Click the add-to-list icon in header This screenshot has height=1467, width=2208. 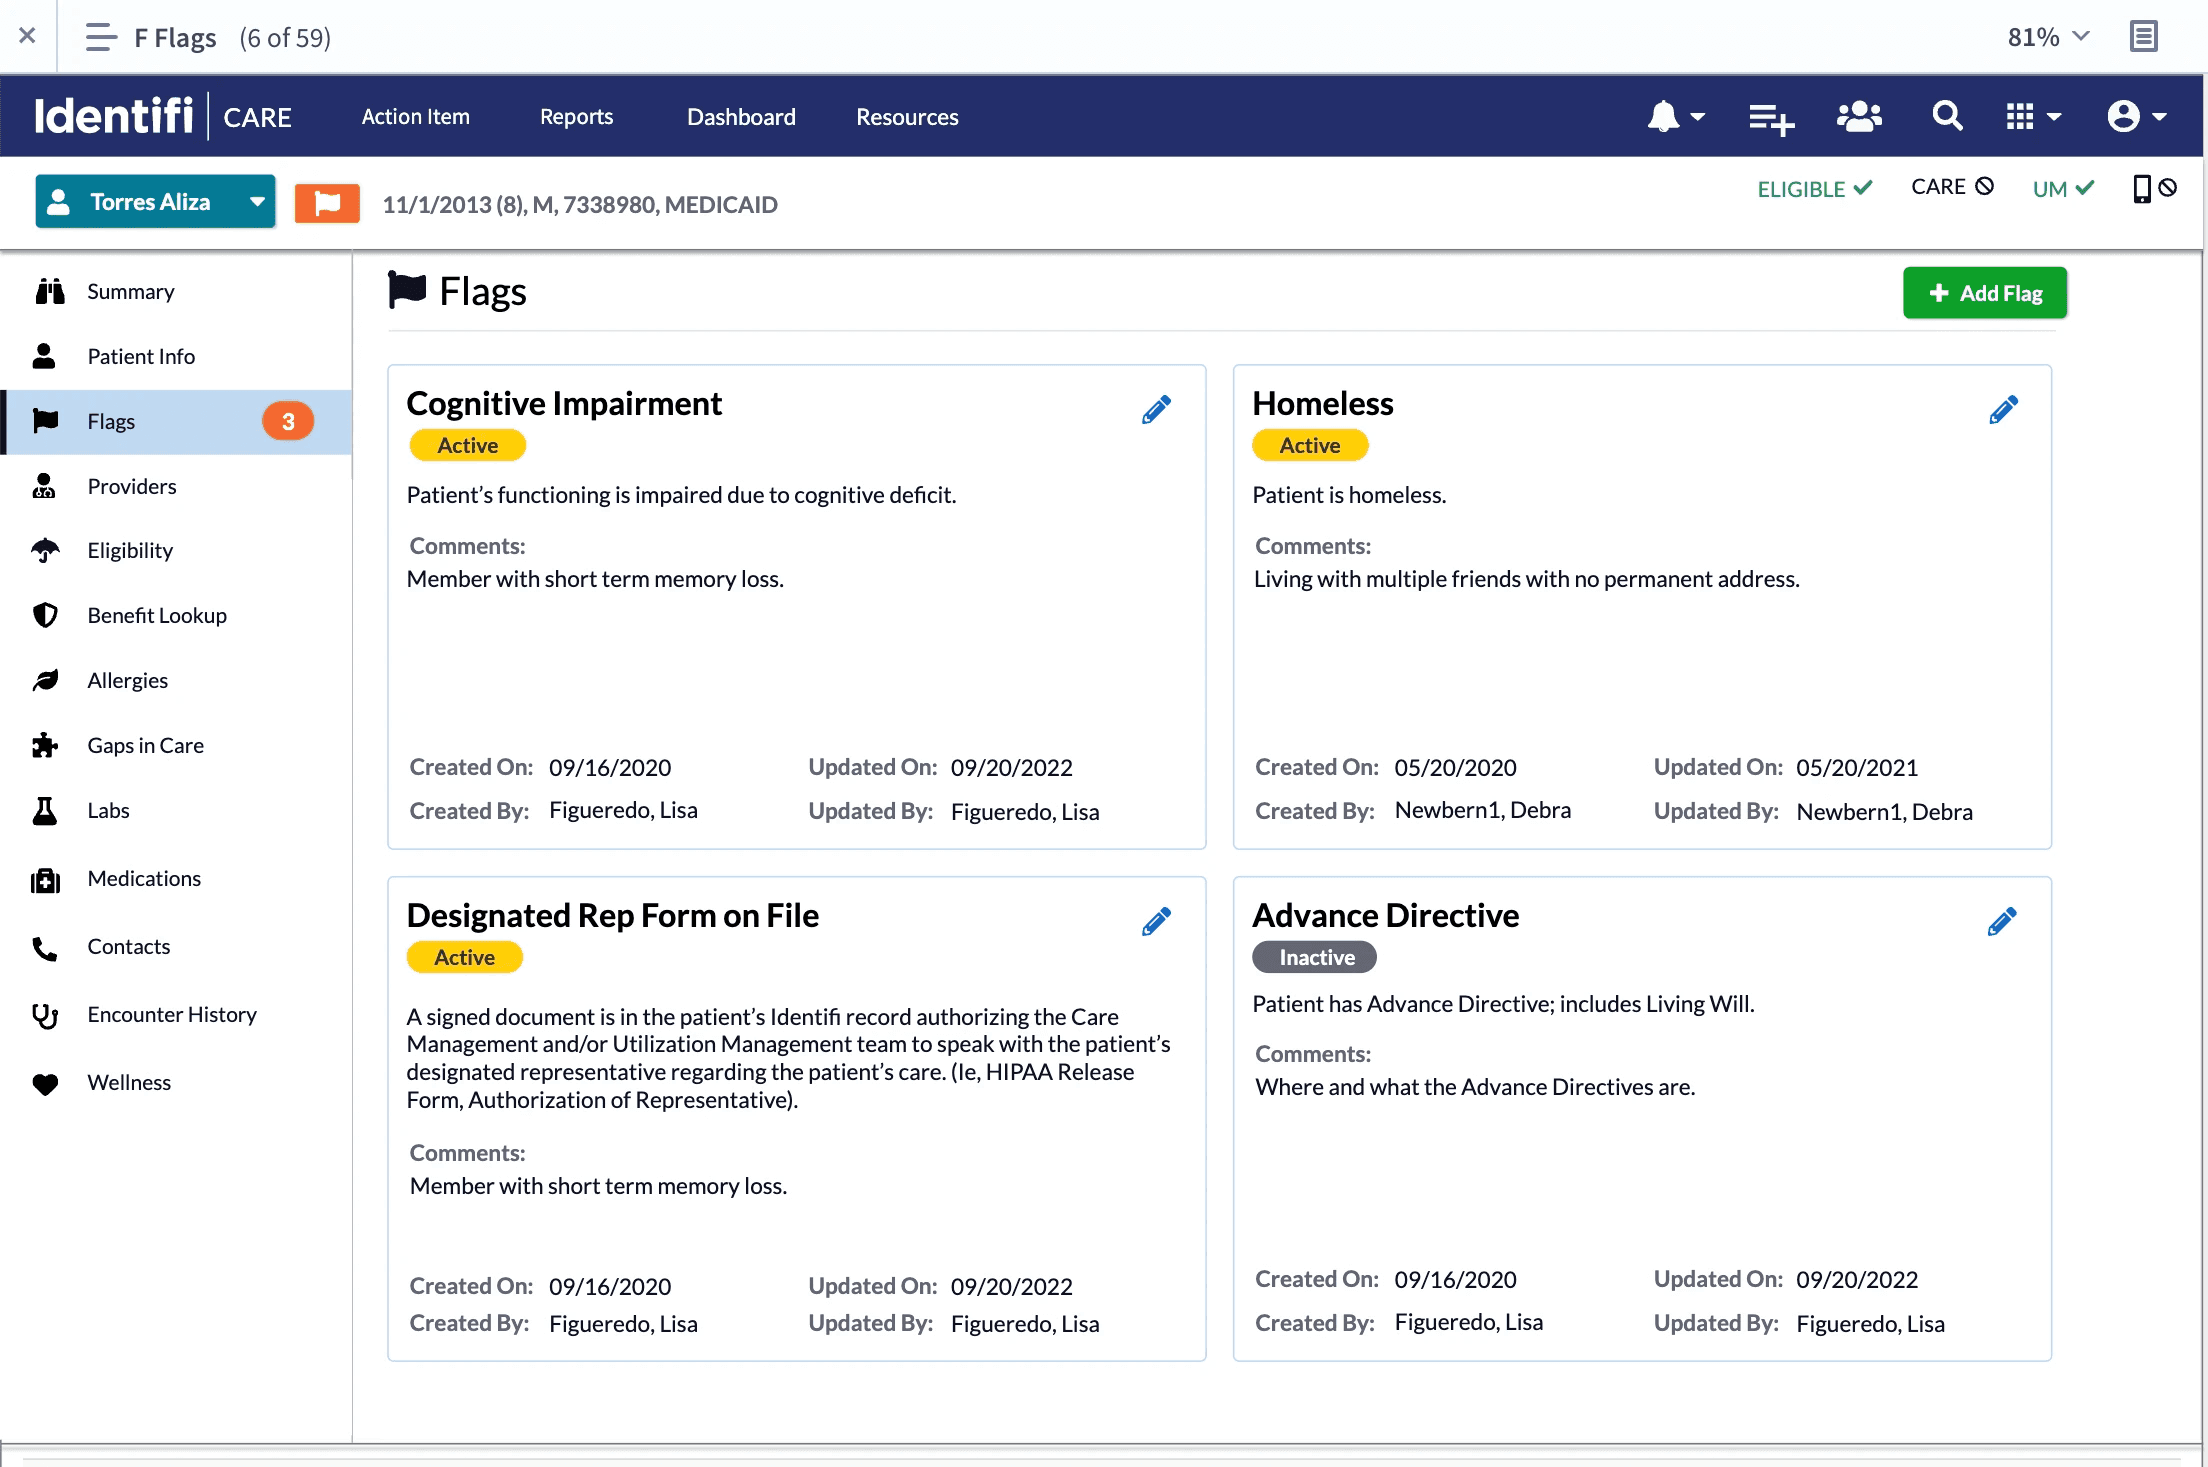pyautogui.click(x=1771, y=118)
